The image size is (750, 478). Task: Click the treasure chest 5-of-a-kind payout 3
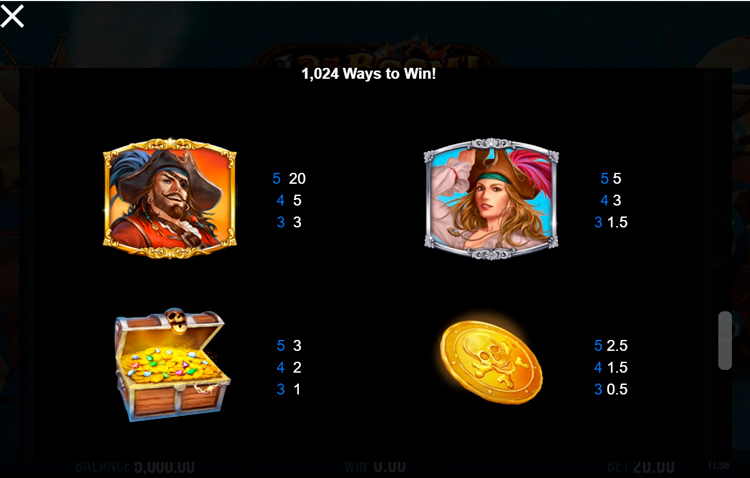(x=297, y=345)
